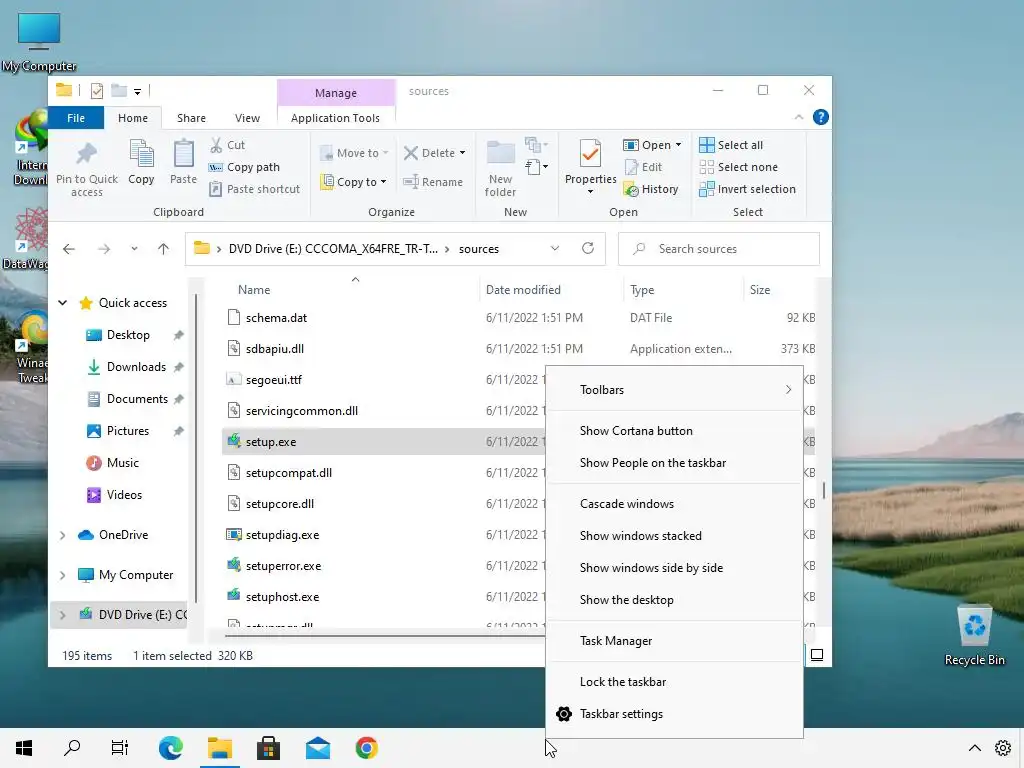Viewport: 1024px width, 768px height.
Task: Click the Search sources input box
Action: [x=718, y=249]
